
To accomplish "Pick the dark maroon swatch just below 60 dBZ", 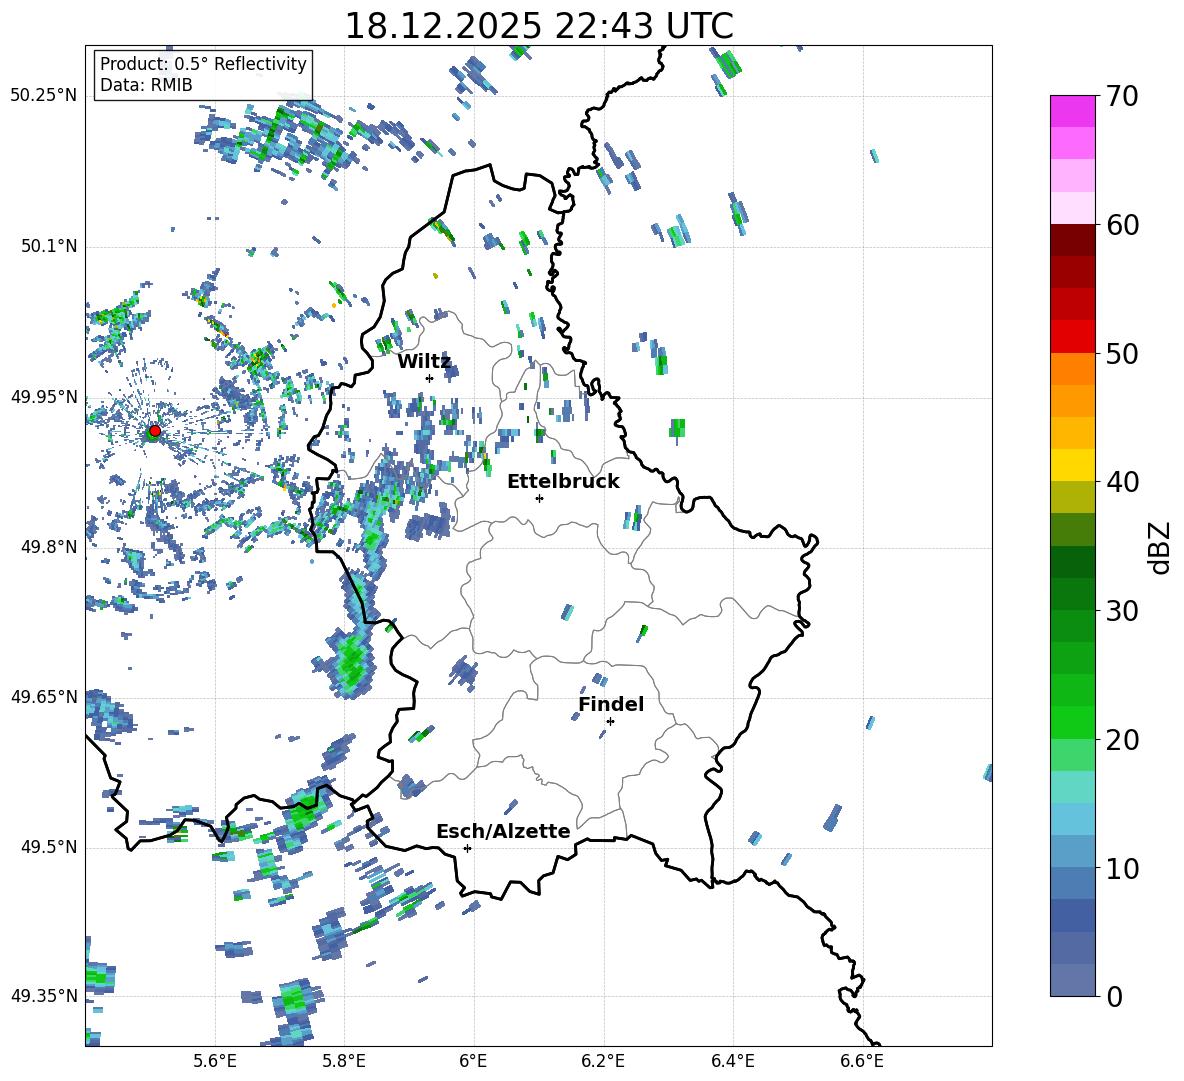I will coord(1072,240).
